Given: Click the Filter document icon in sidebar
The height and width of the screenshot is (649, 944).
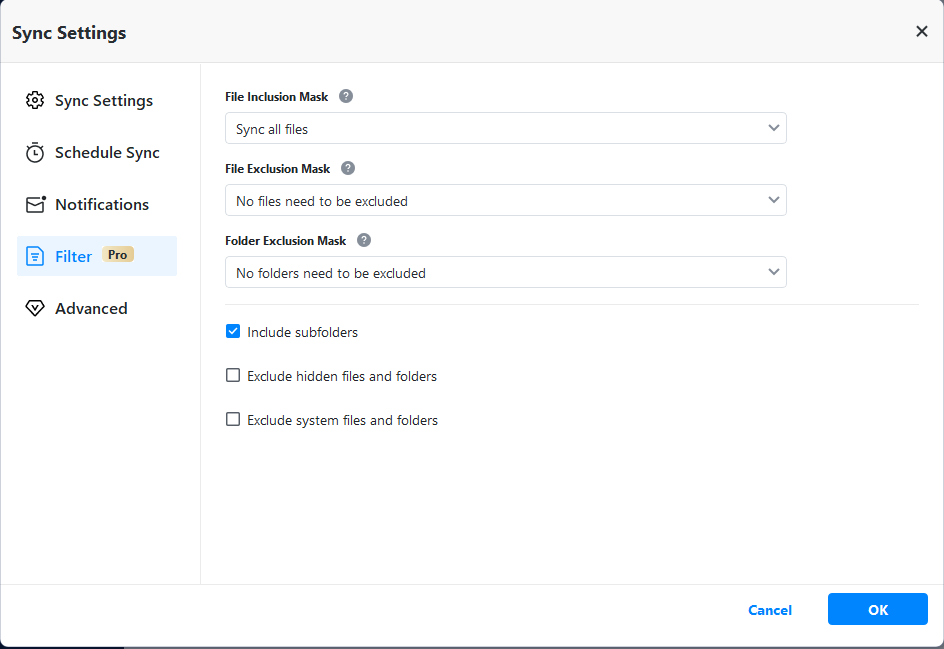Looking at the screenshot, I should coord(35,257).
